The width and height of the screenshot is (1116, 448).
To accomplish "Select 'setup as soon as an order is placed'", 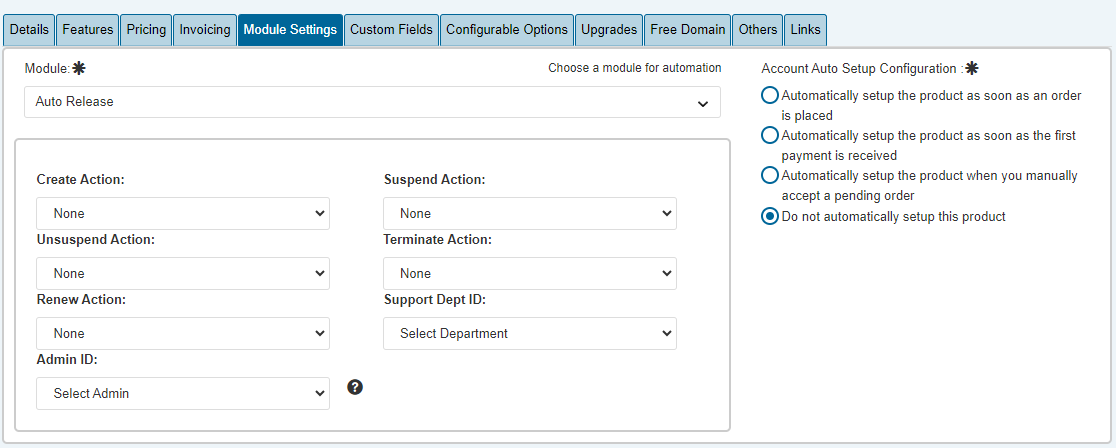I will (769, 95).
